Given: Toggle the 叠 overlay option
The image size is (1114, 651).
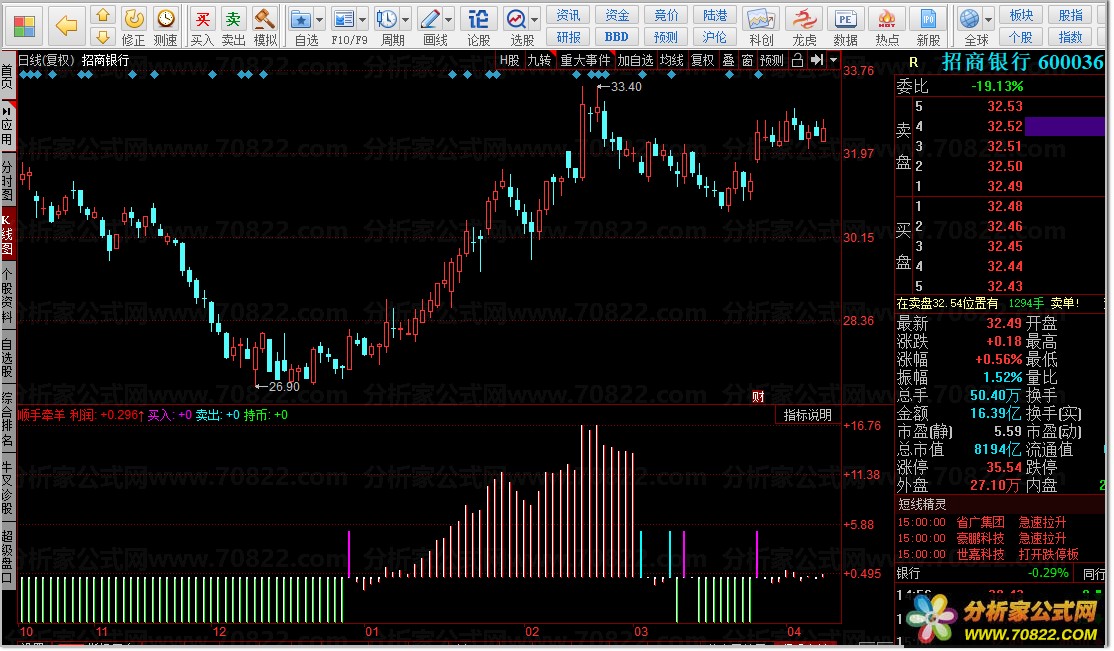Looking at the screenshot, I should 728,60.
